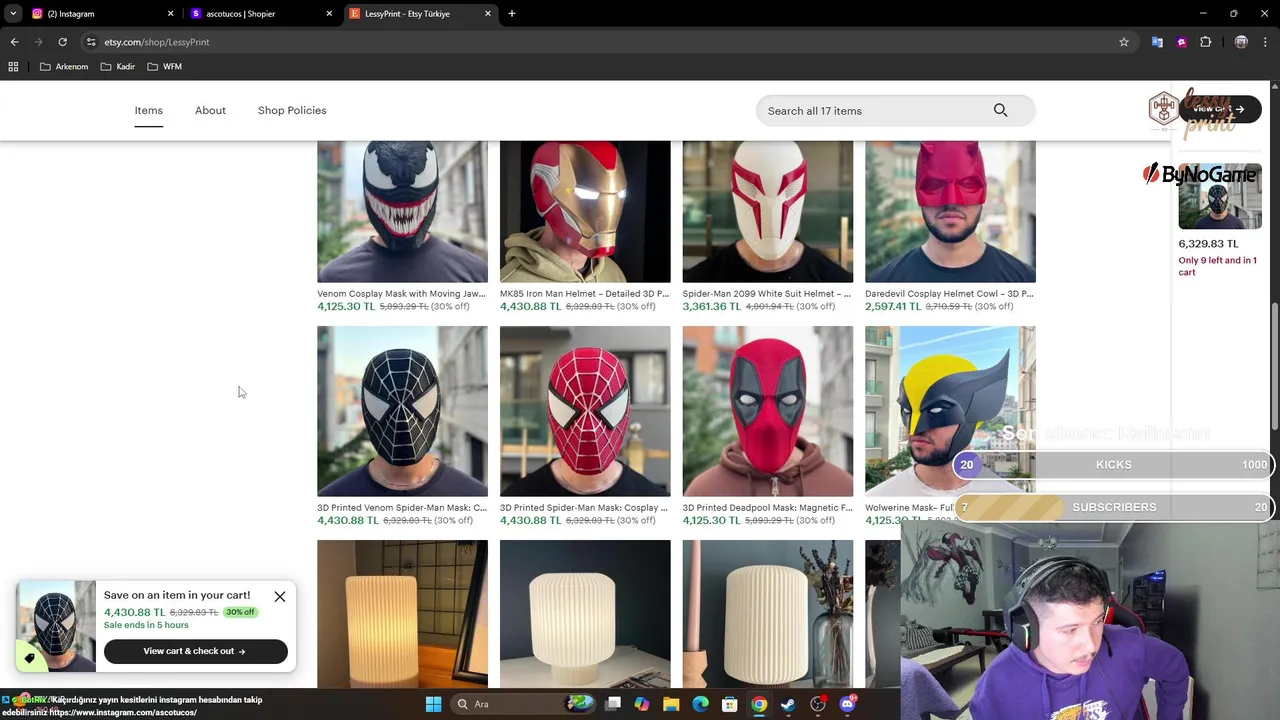Open the tab search dropdown arrow
This screenshot has width=1280, height=720.
12,14
